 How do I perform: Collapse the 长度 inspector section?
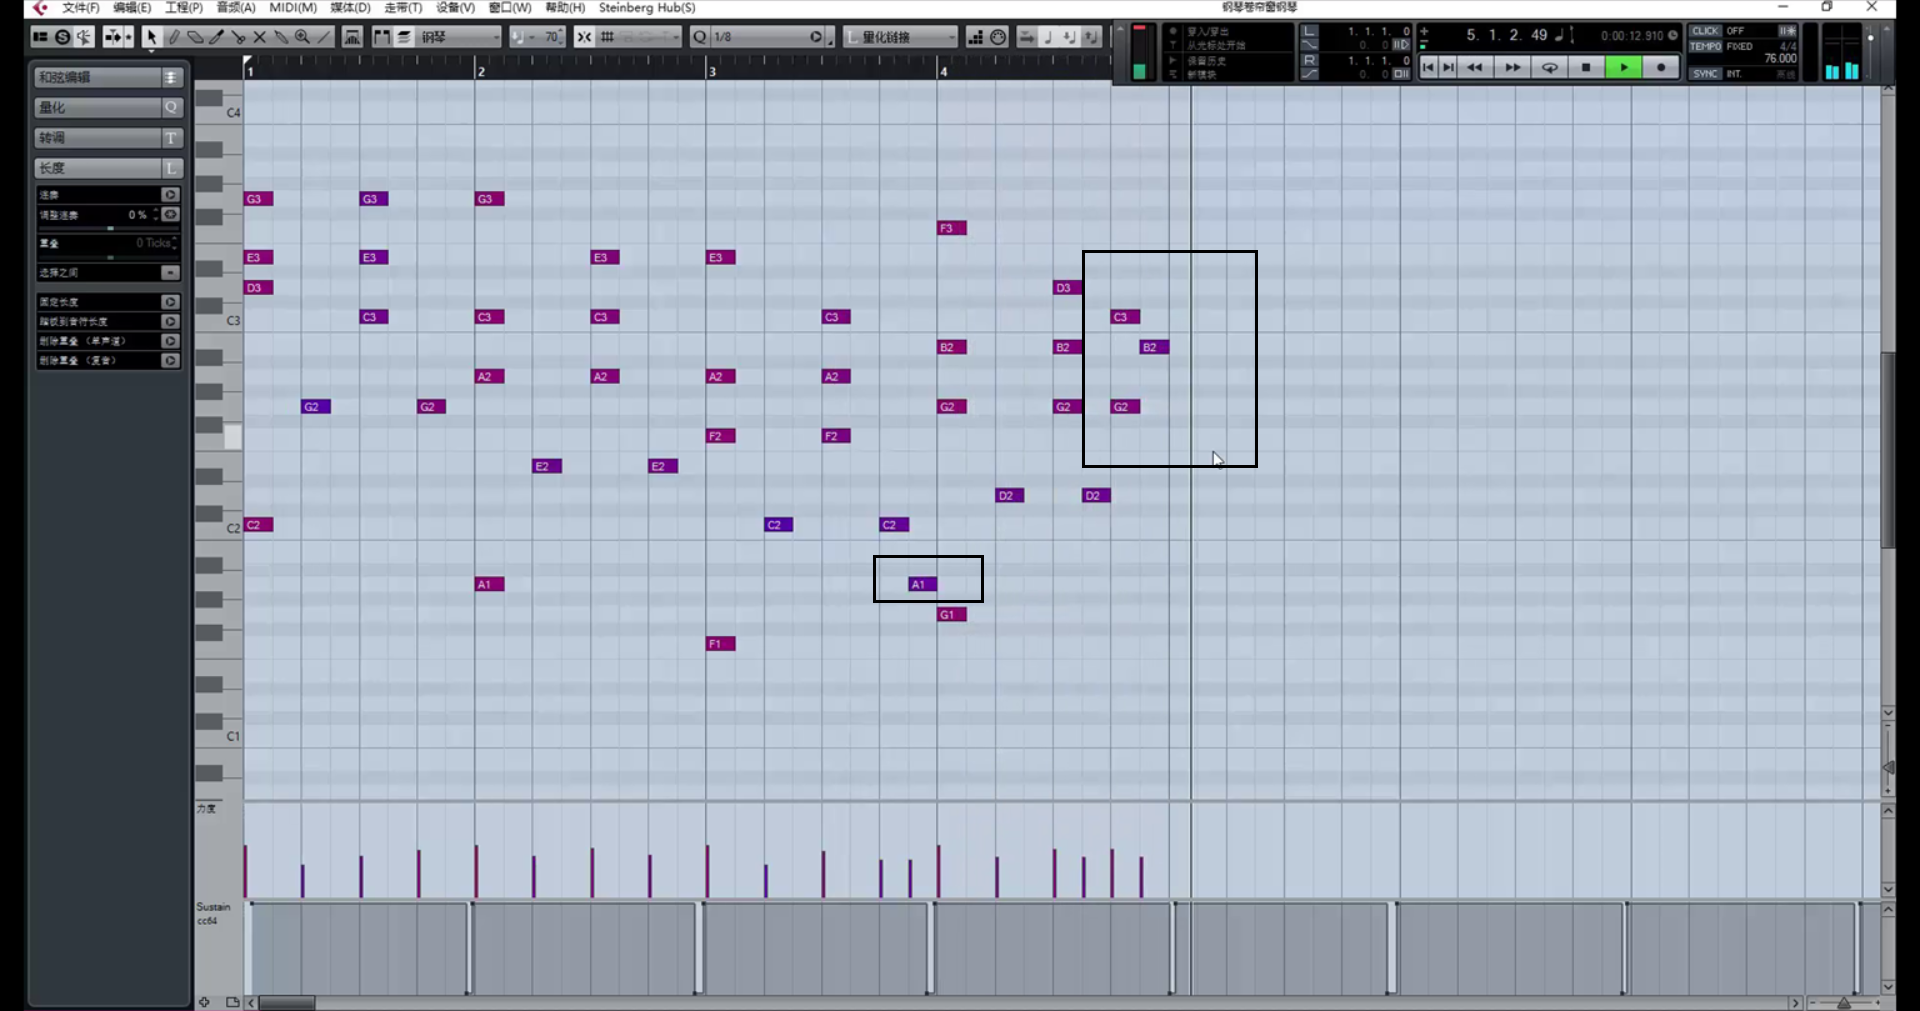[108, 168]
